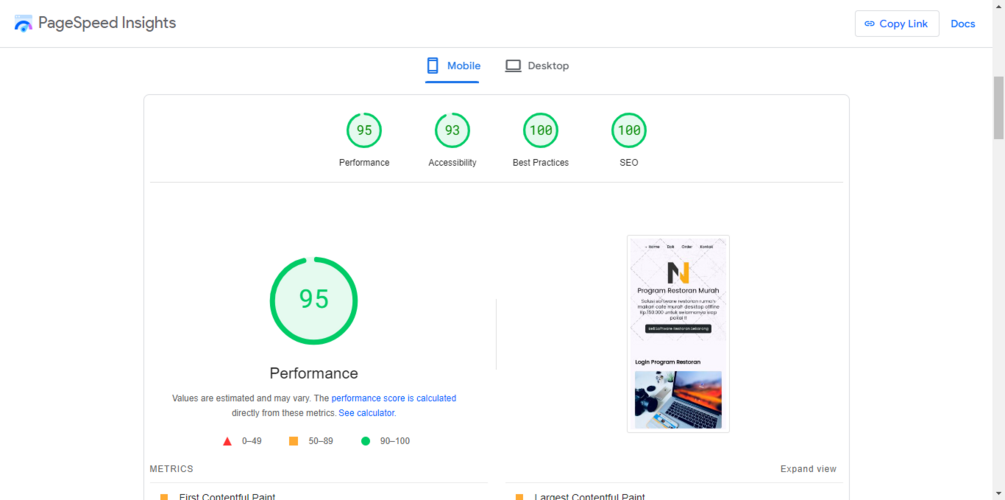Click the orange square 50–89 legend icon
1005x500 pixels.
tap(294, 441)
